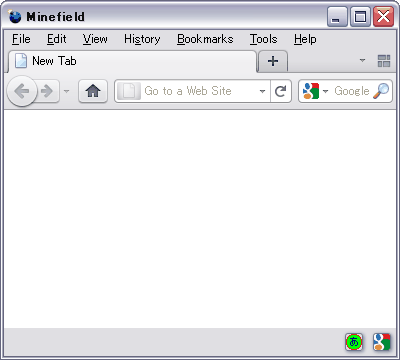Reload the page with the refresh button

tap(281, 91)
